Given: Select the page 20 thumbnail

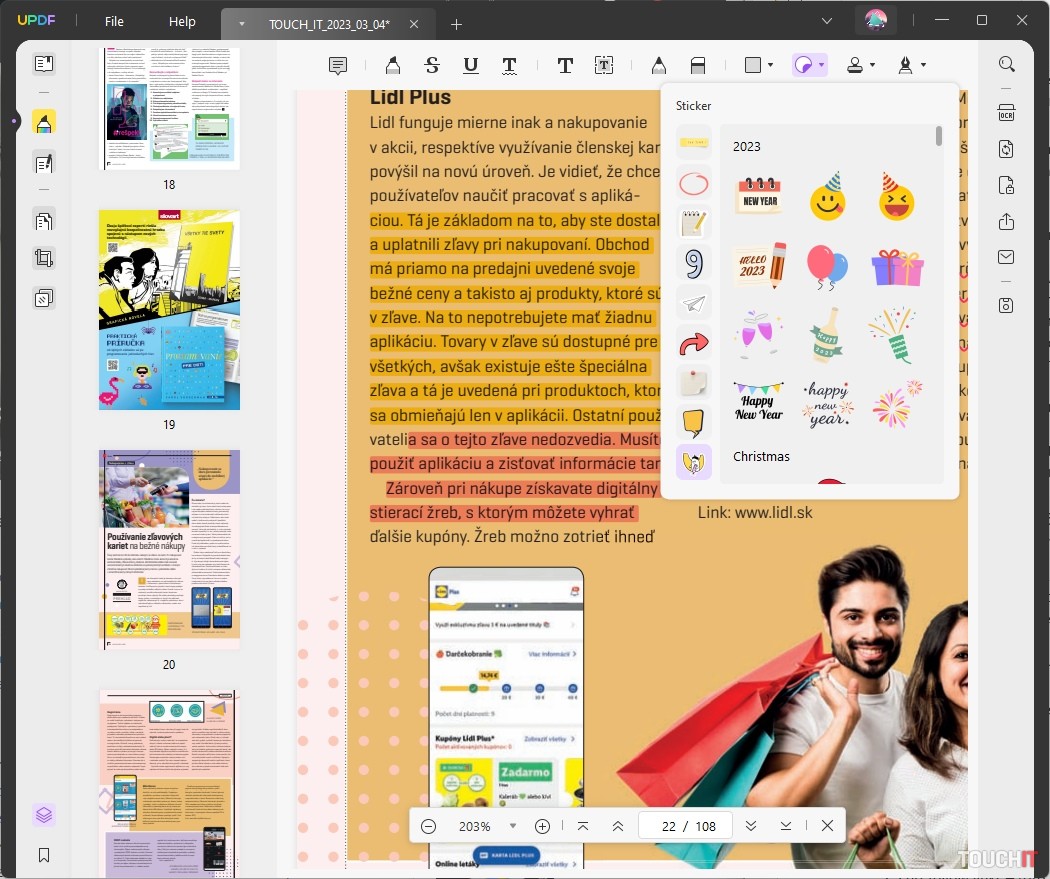Looking at the screenshot, I should tap(169, 550).
